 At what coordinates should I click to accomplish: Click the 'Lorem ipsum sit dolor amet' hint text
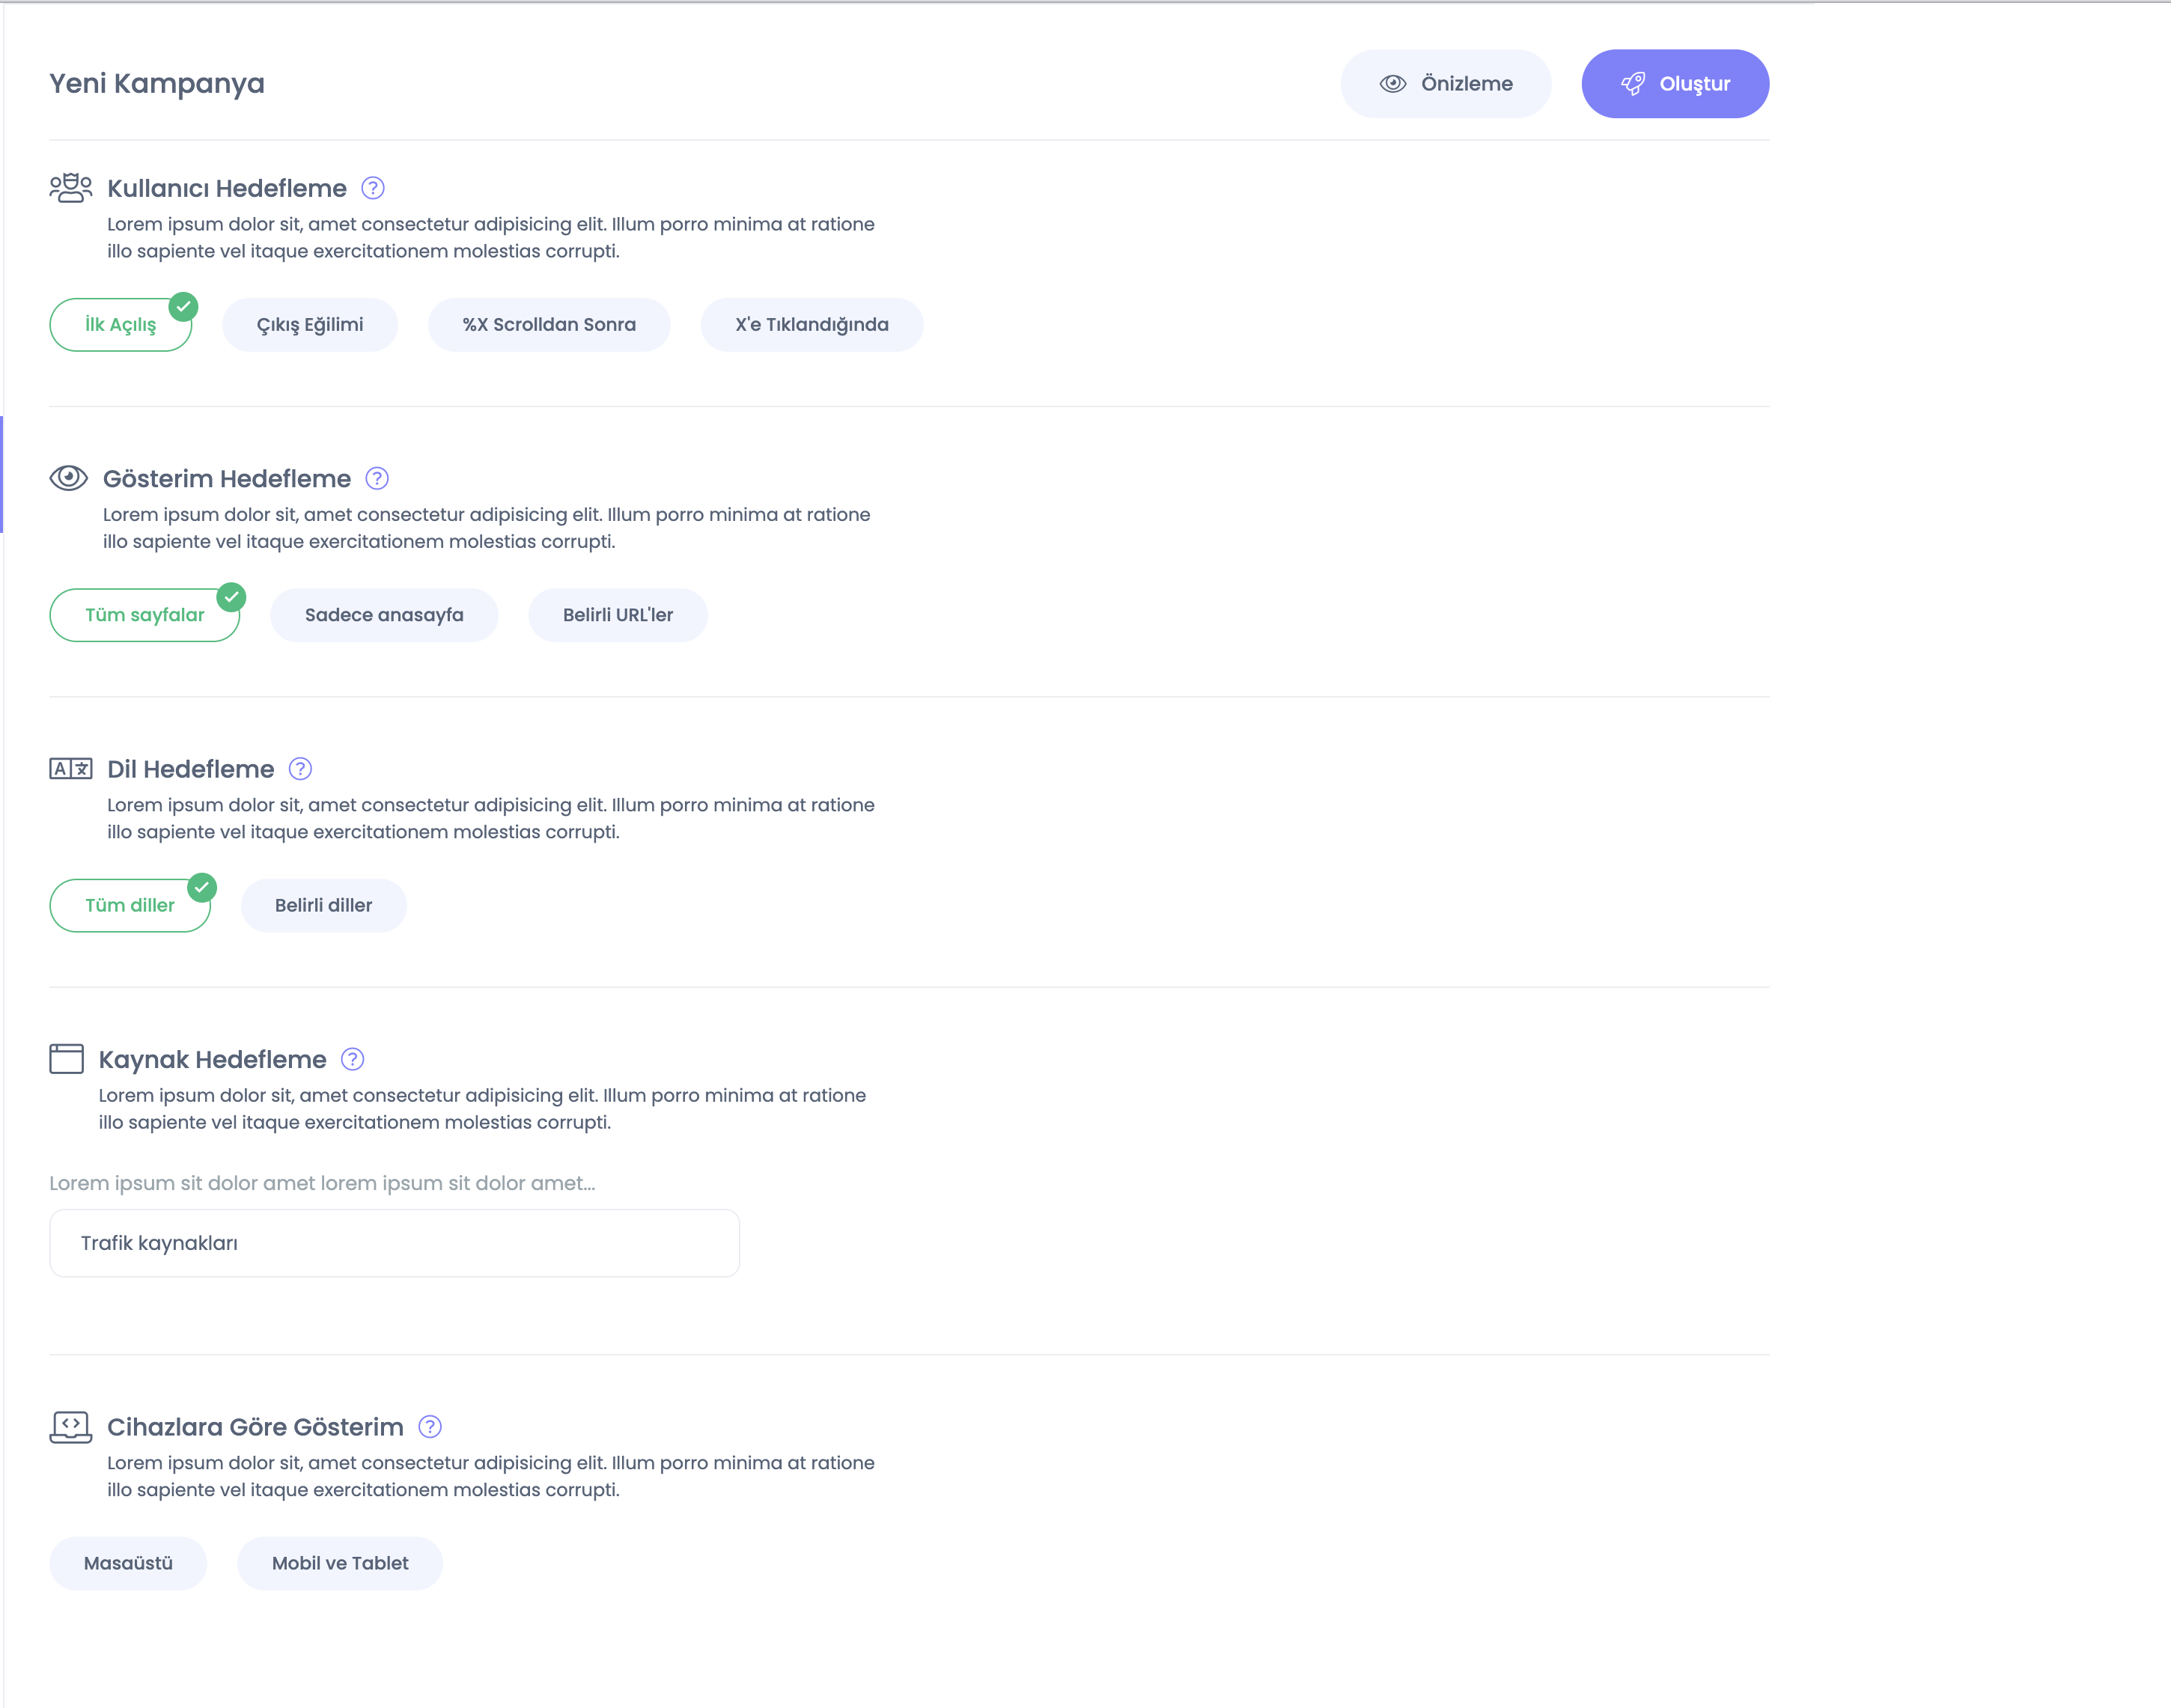(322, 1183)
